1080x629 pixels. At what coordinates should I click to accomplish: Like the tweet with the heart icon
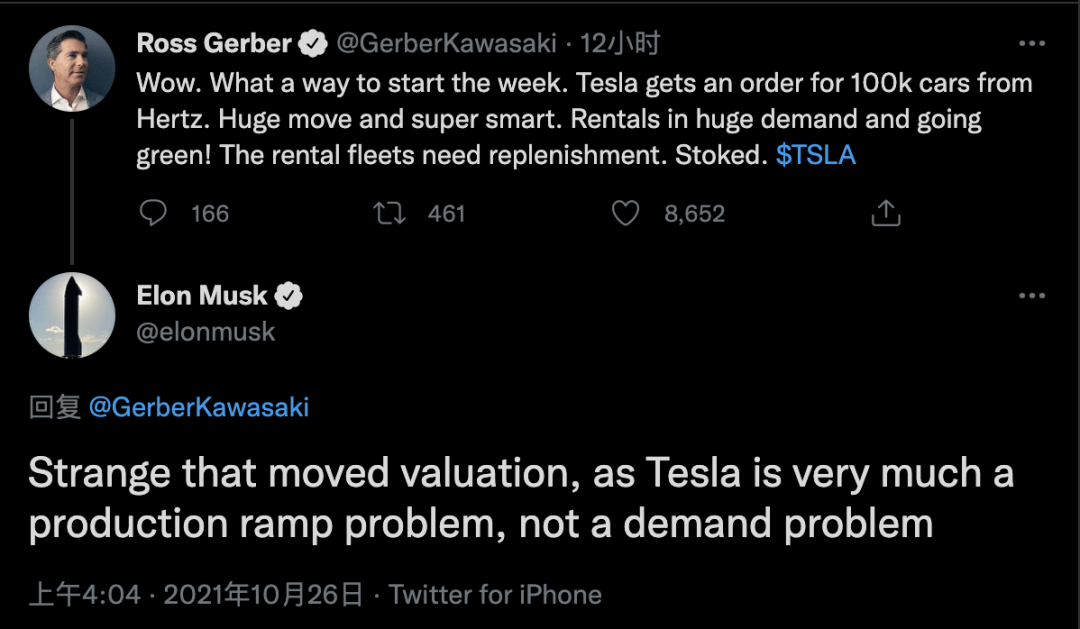(625, 213)
